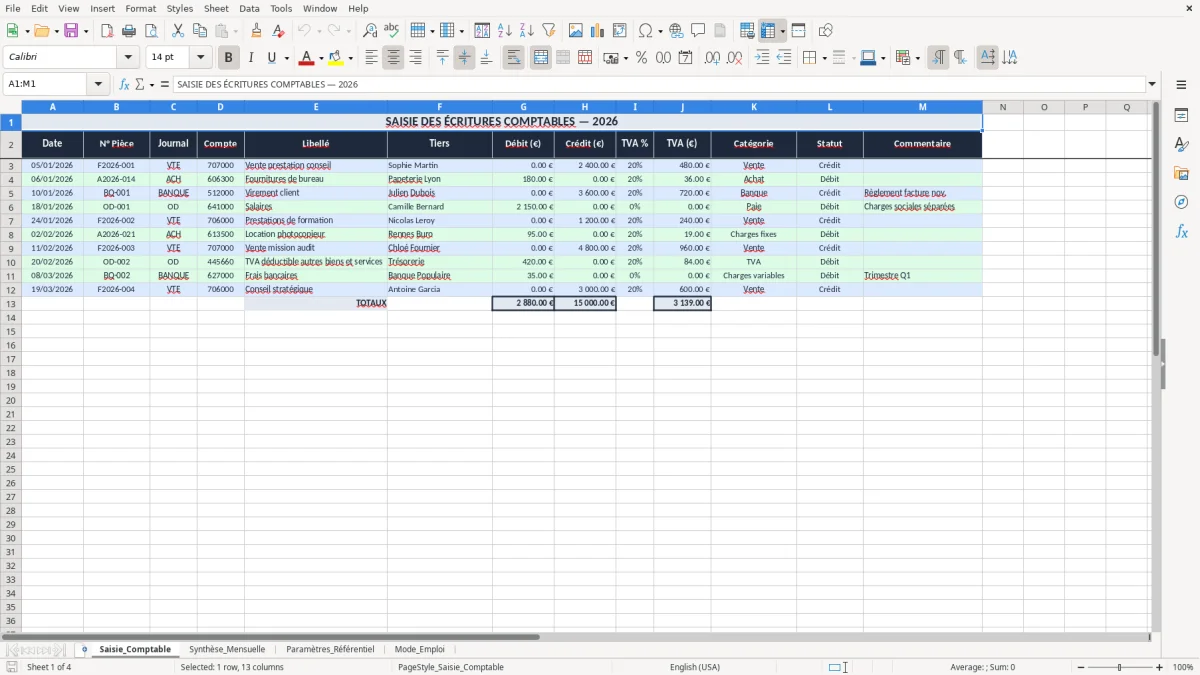
Task: Click the Sort Ascending icon
Action: (x=505, y=31)
